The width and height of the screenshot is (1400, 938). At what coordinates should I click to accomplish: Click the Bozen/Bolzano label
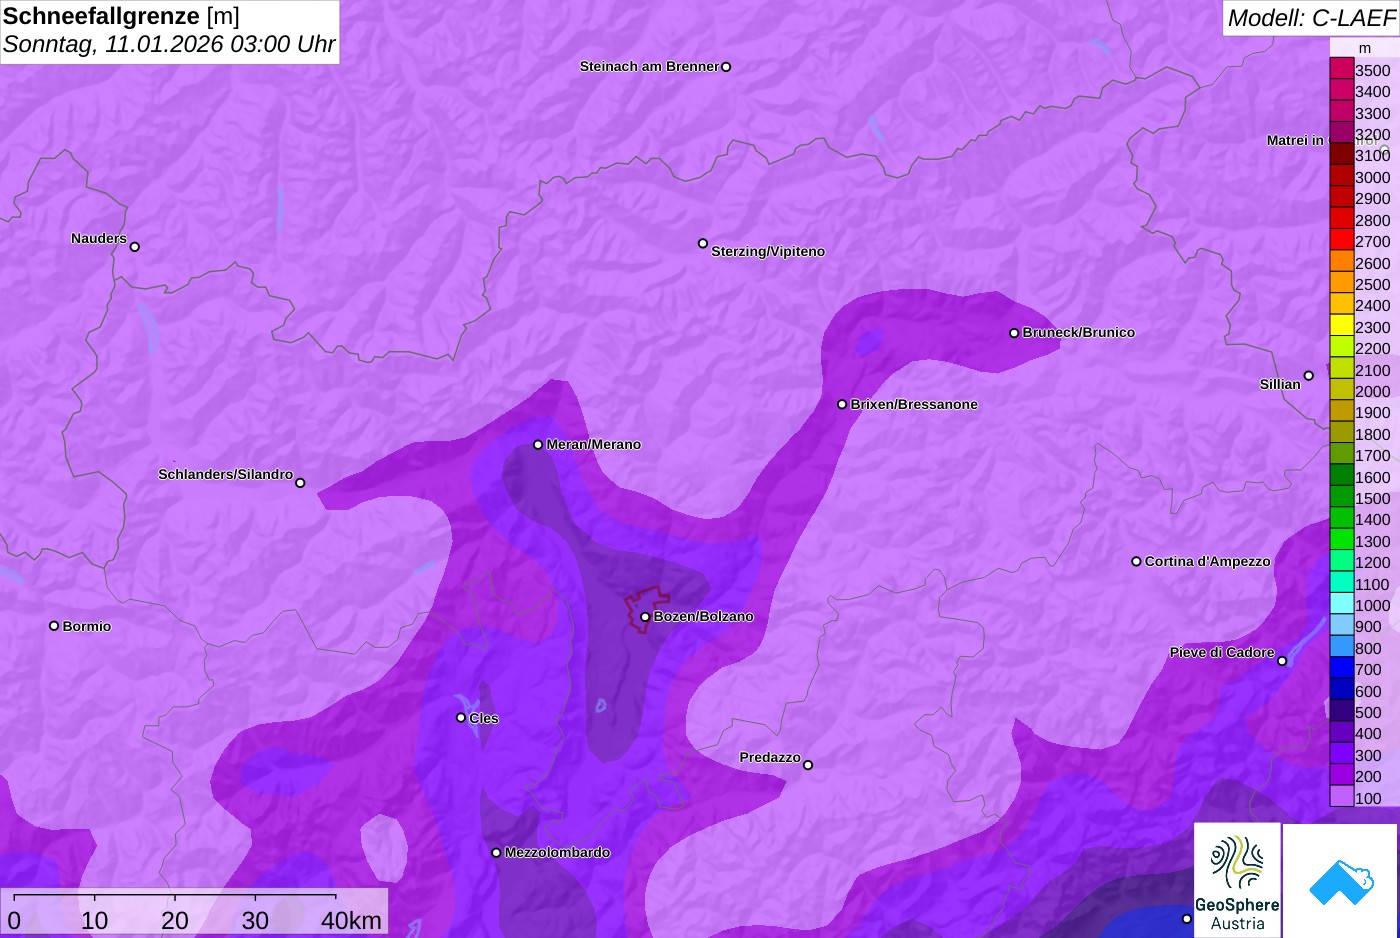(x=704, y=617)
